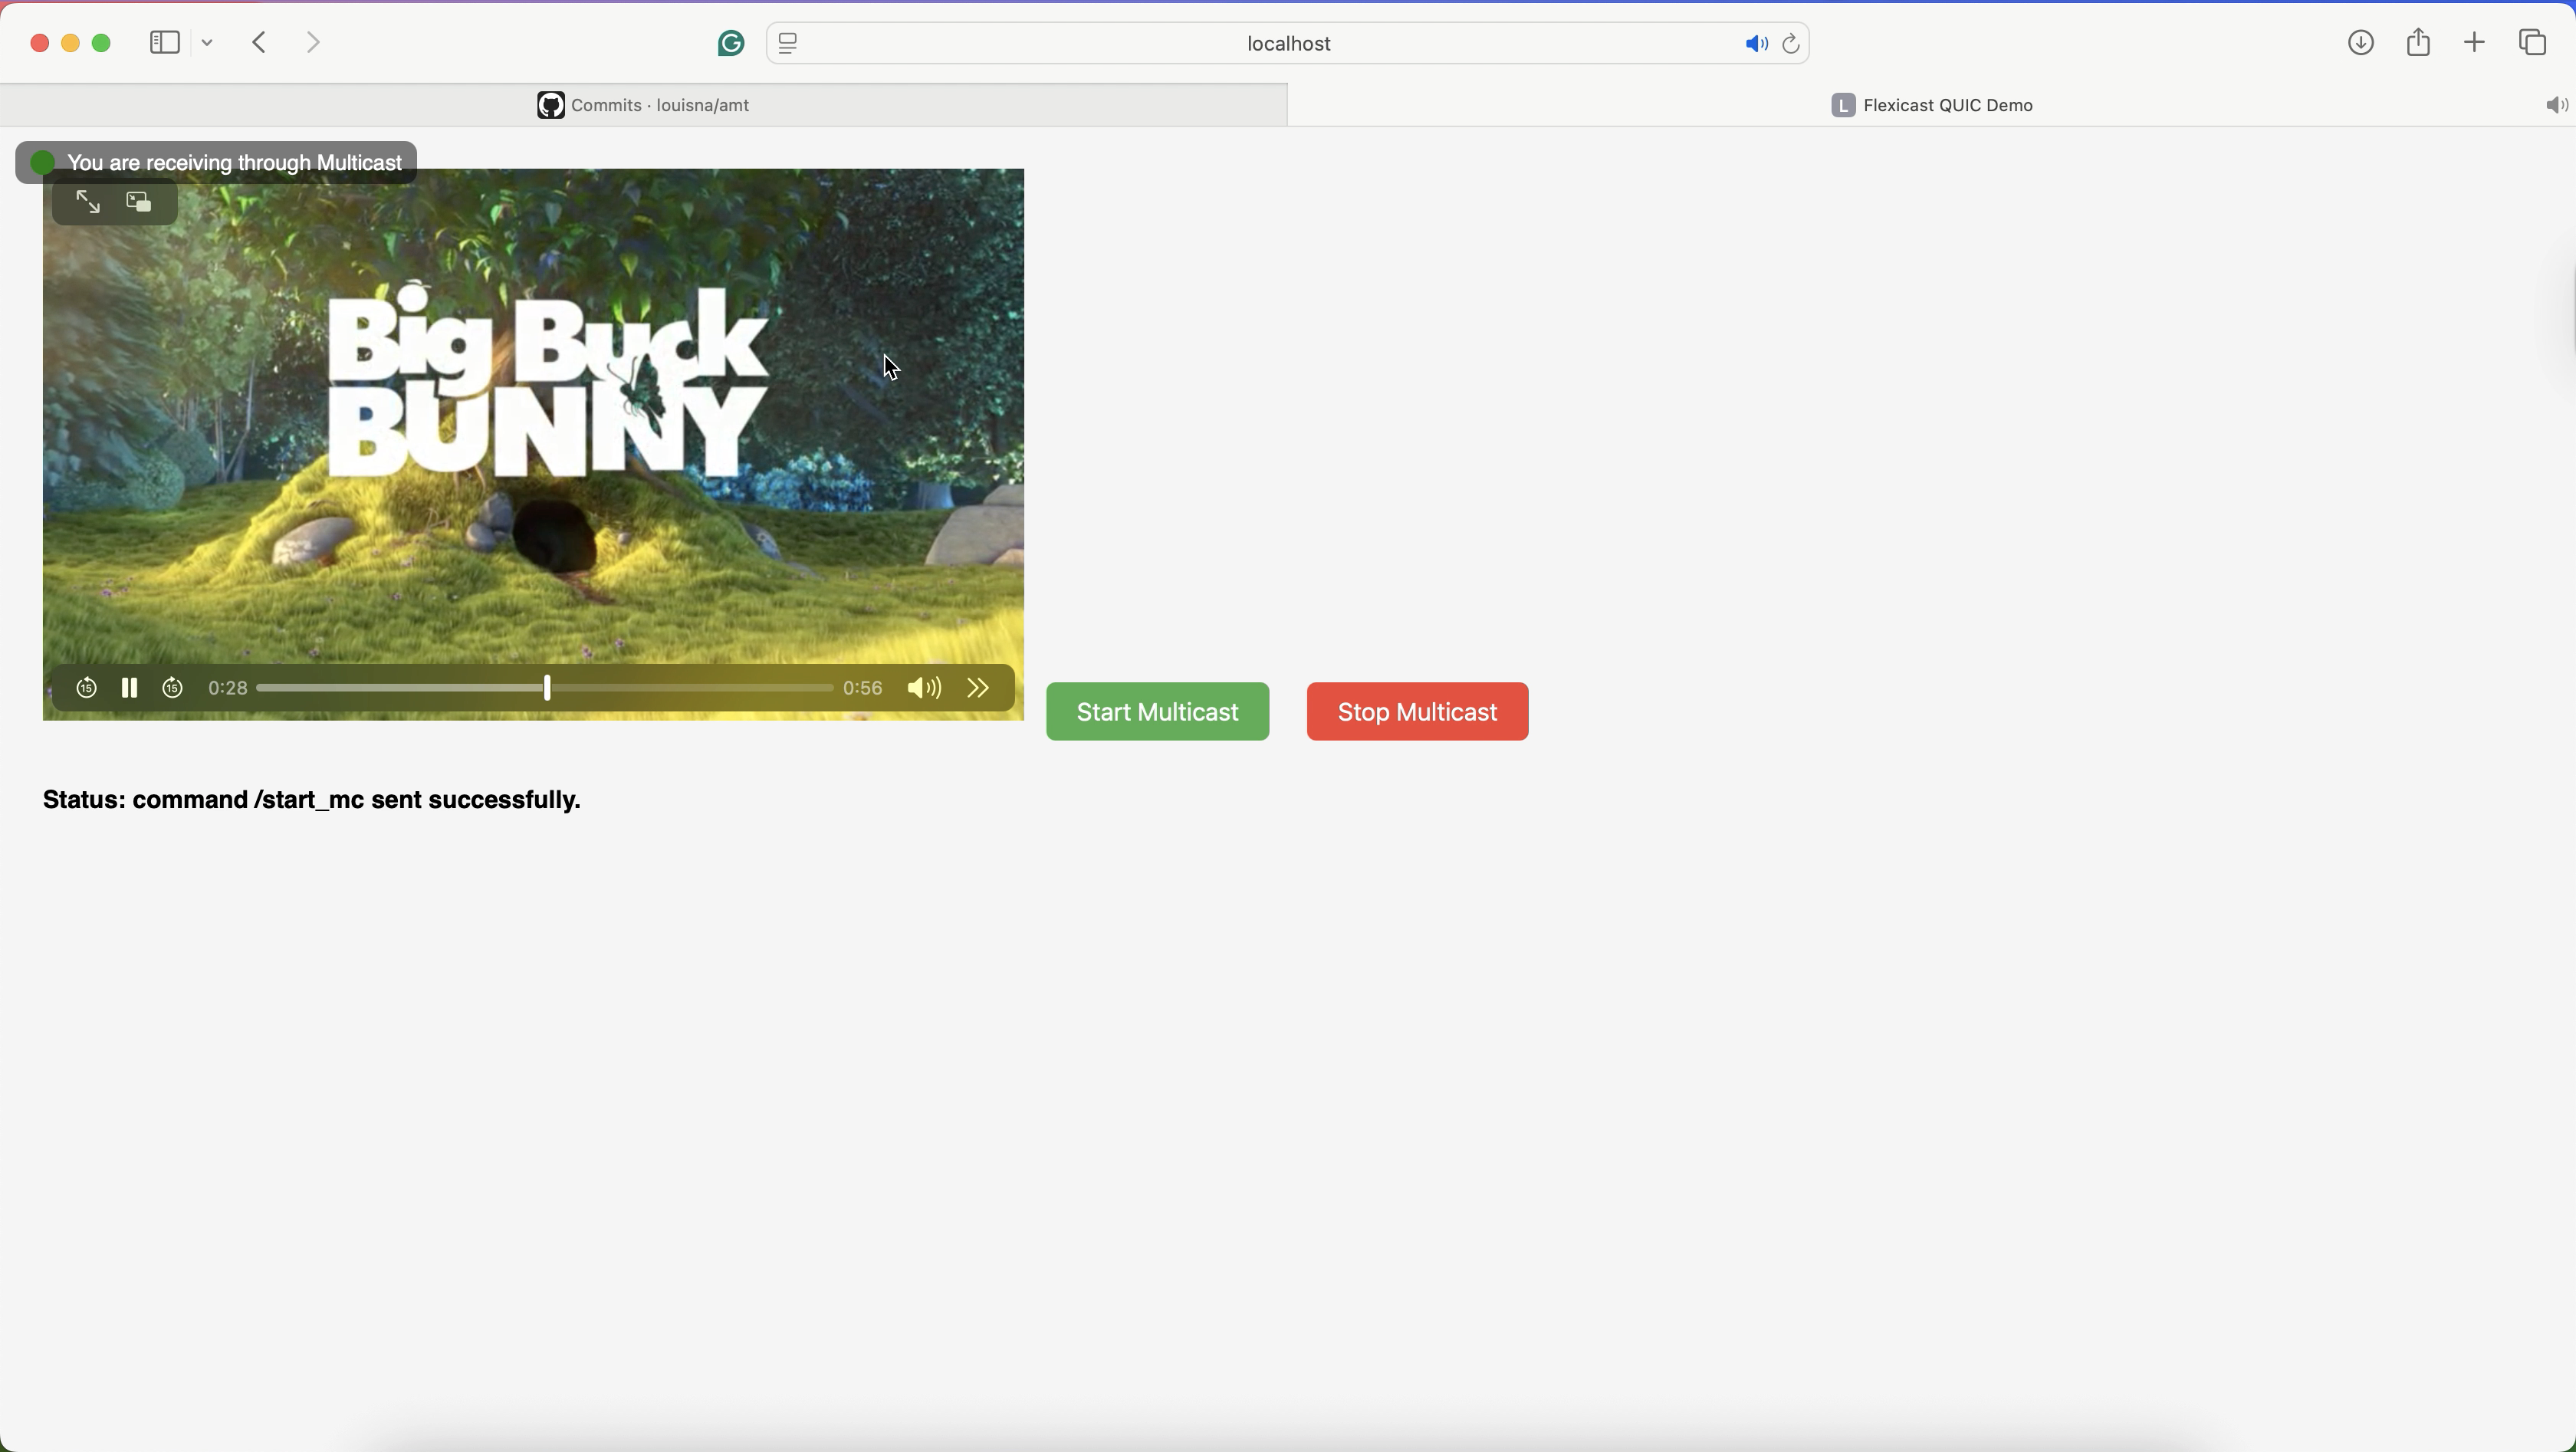
Task: Open the Grammarly extension
Action: pos(731,44)
